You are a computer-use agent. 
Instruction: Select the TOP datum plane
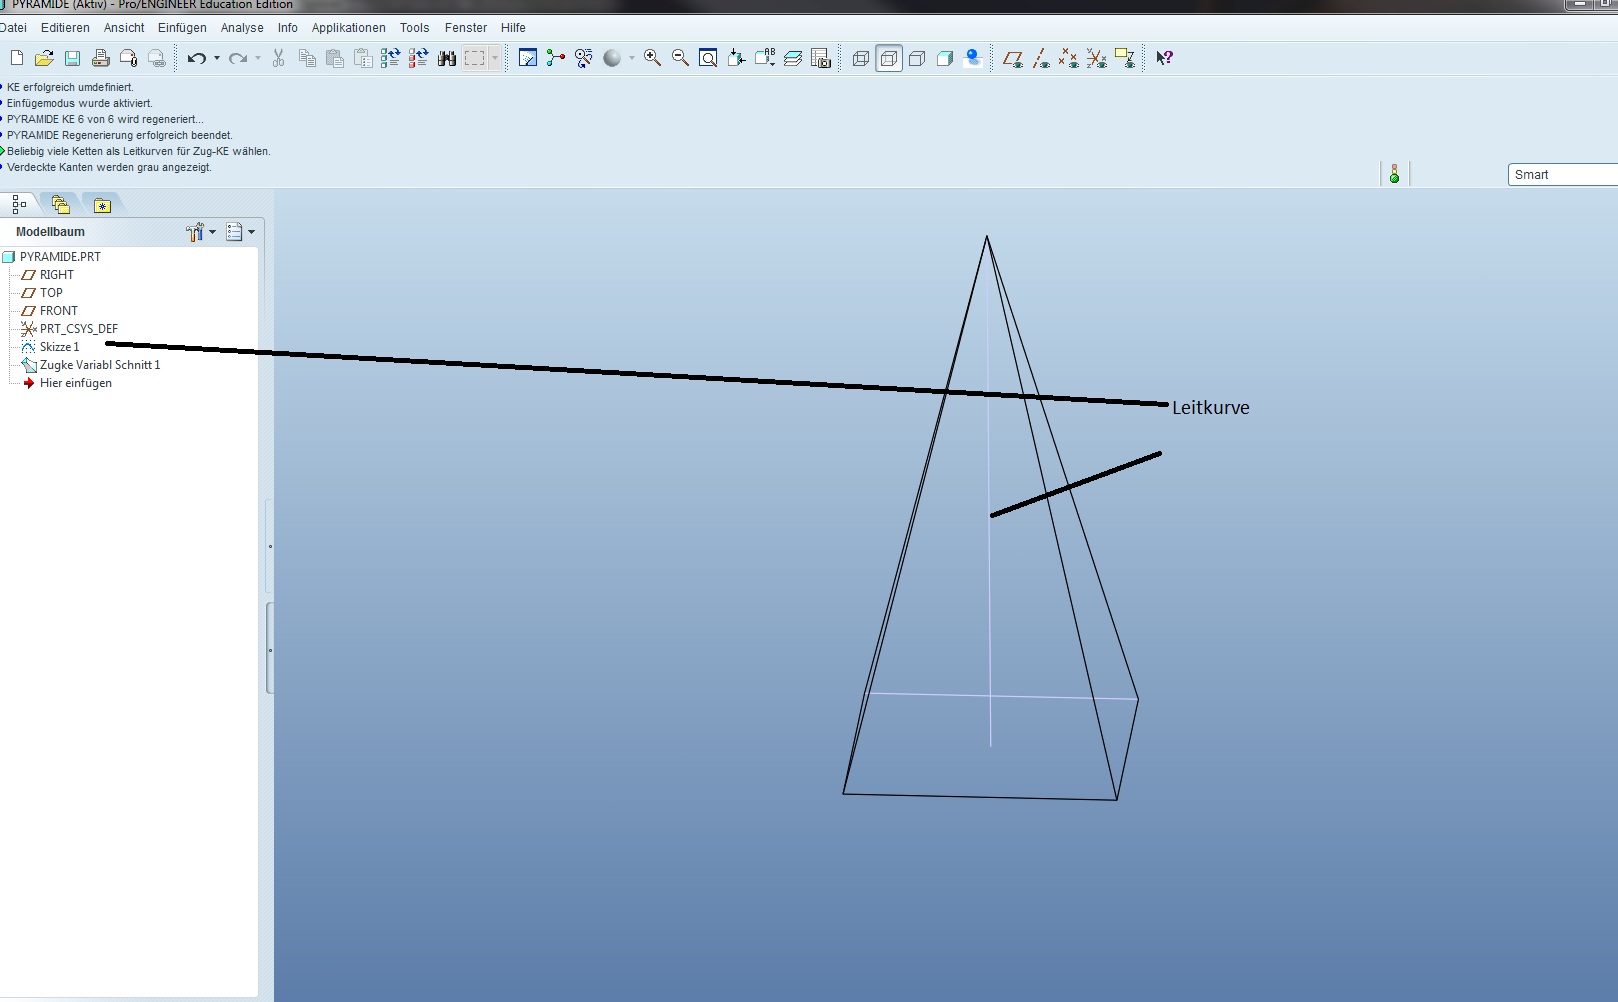click(42, 293)
